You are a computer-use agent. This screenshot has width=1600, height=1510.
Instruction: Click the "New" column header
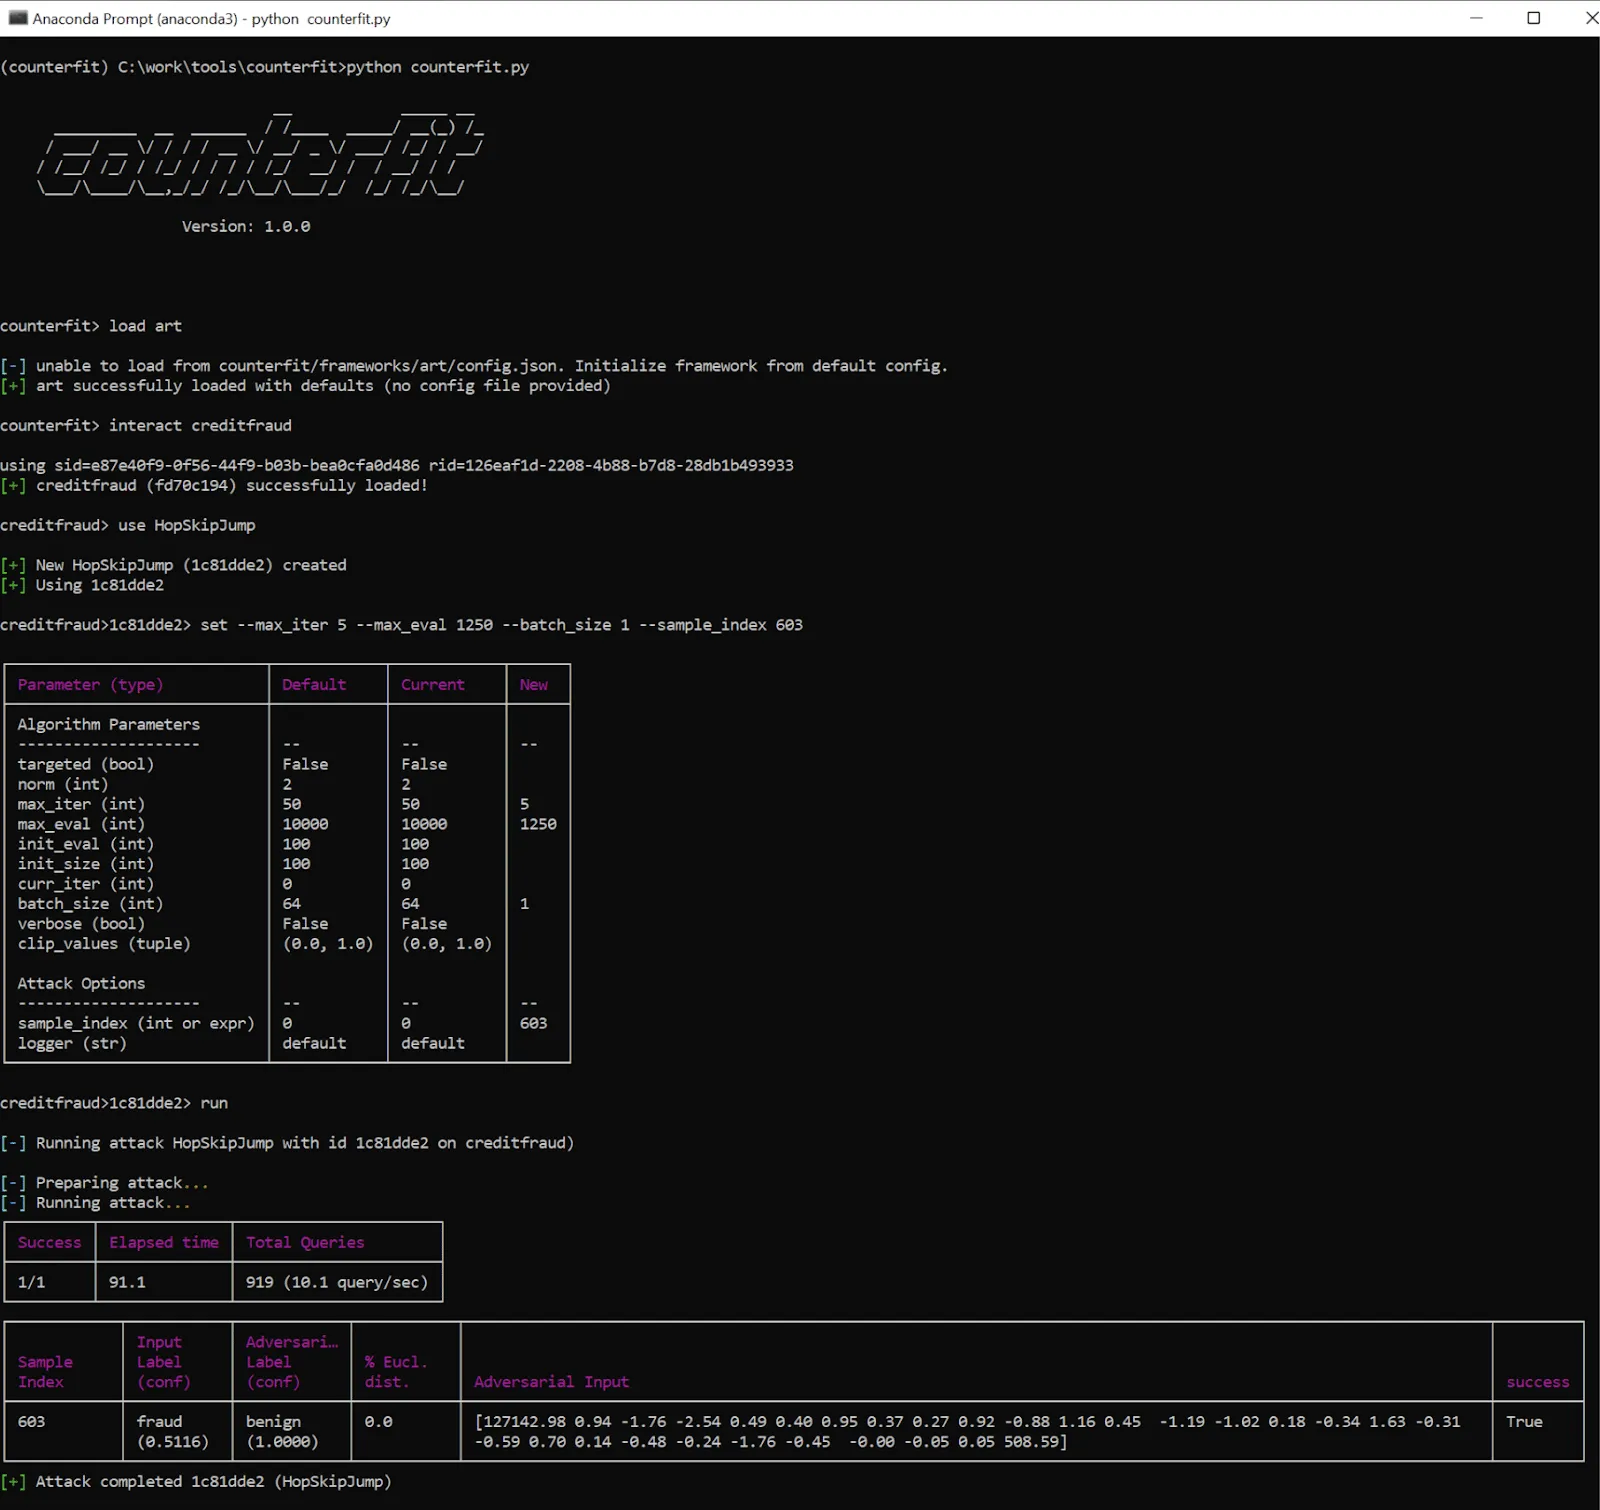(534, 685)
